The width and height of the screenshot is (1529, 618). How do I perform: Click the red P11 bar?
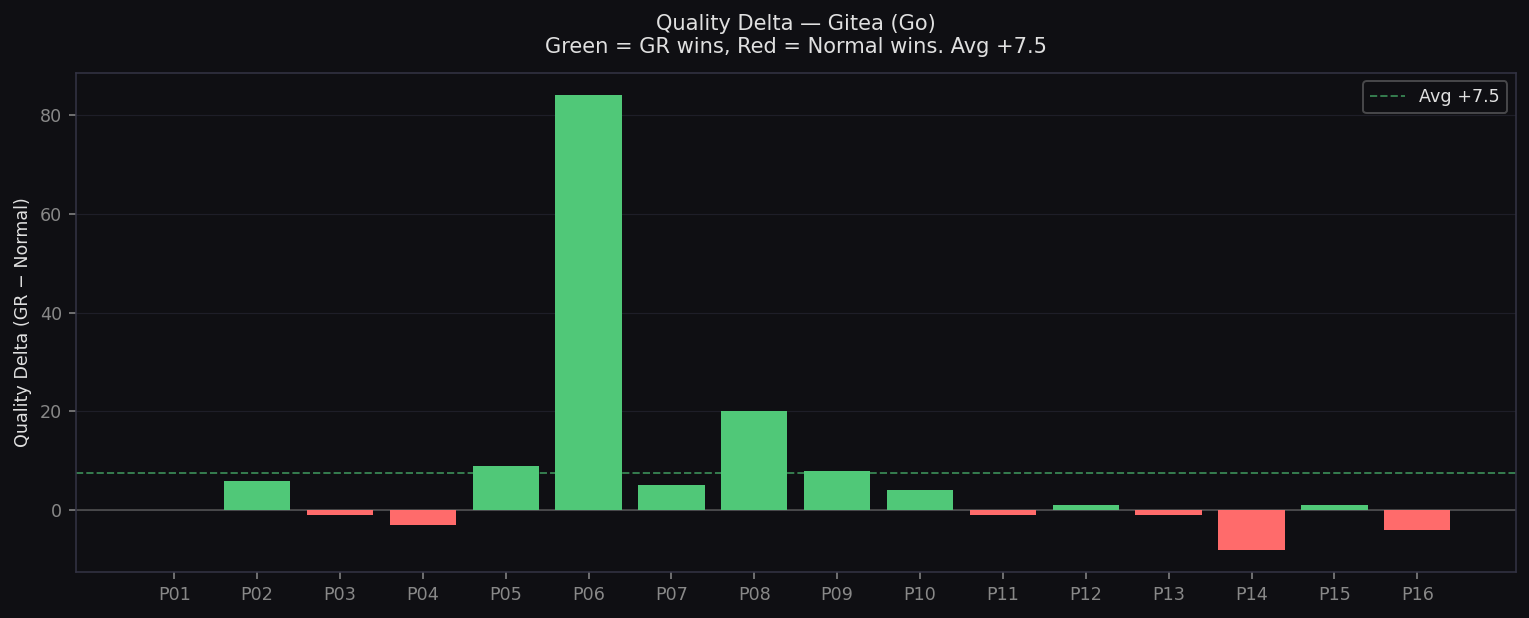pyautogui.click(x=1003, y=512)
